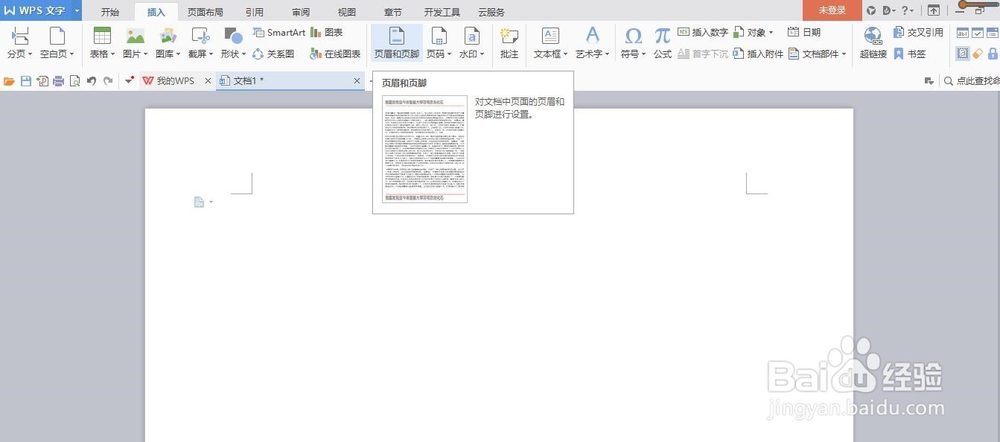Image resolution: width=1000 pixels, height=442 pixels.
Task: Insert a relationship diagram 关系图
Action: [274, 54]
